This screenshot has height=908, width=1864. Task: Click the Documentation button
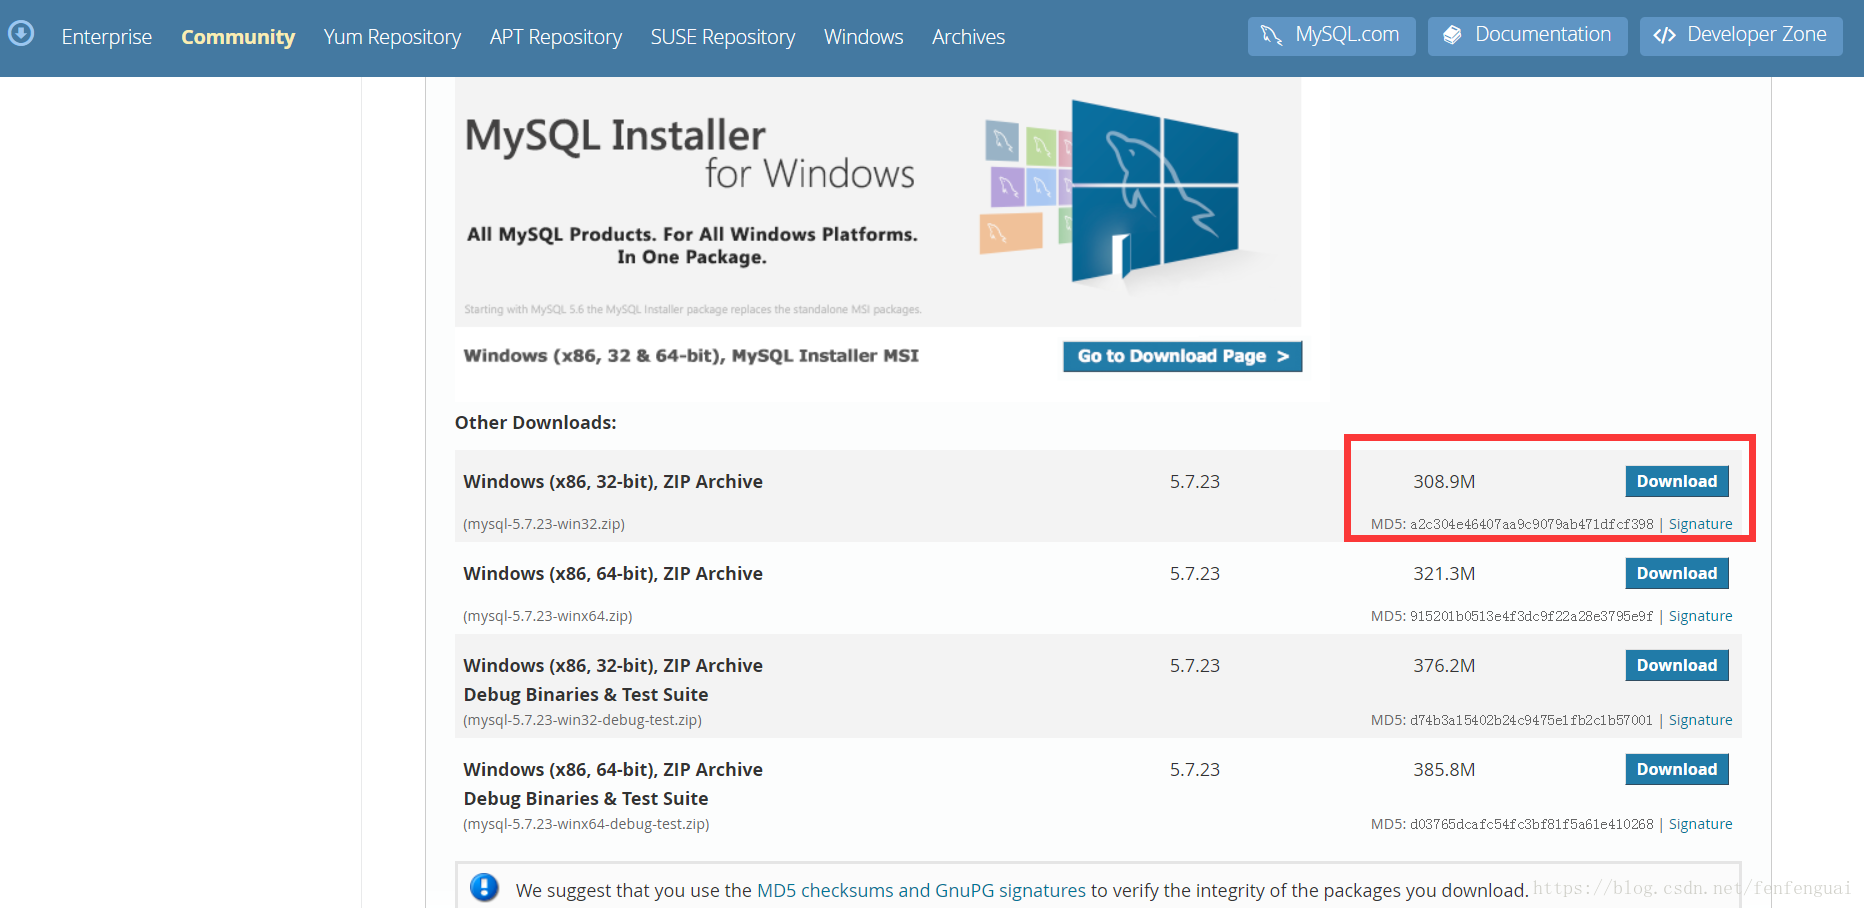coord(1527,36)
